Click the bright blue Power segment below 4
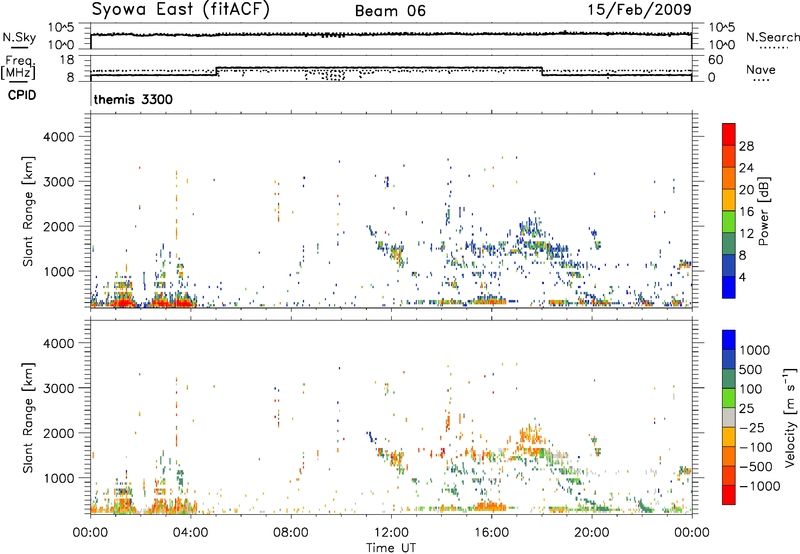Image resolution: width=800 pixels, height=554 pixels. (729, 287)
